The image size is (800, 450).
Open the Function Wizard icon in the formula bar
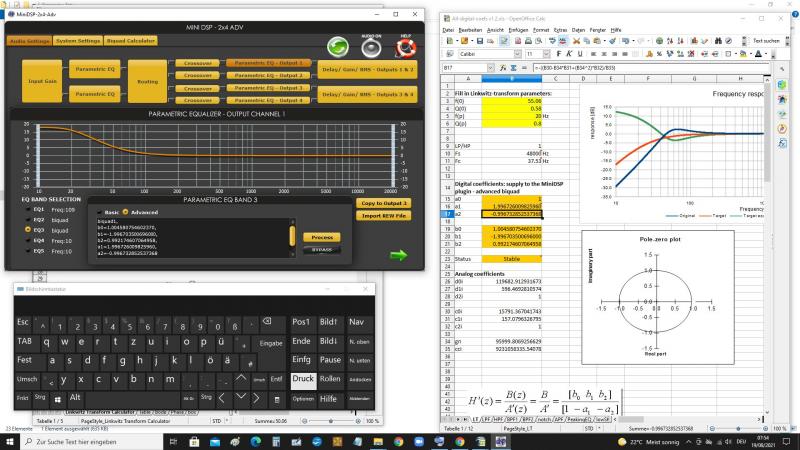click(502, 66)
